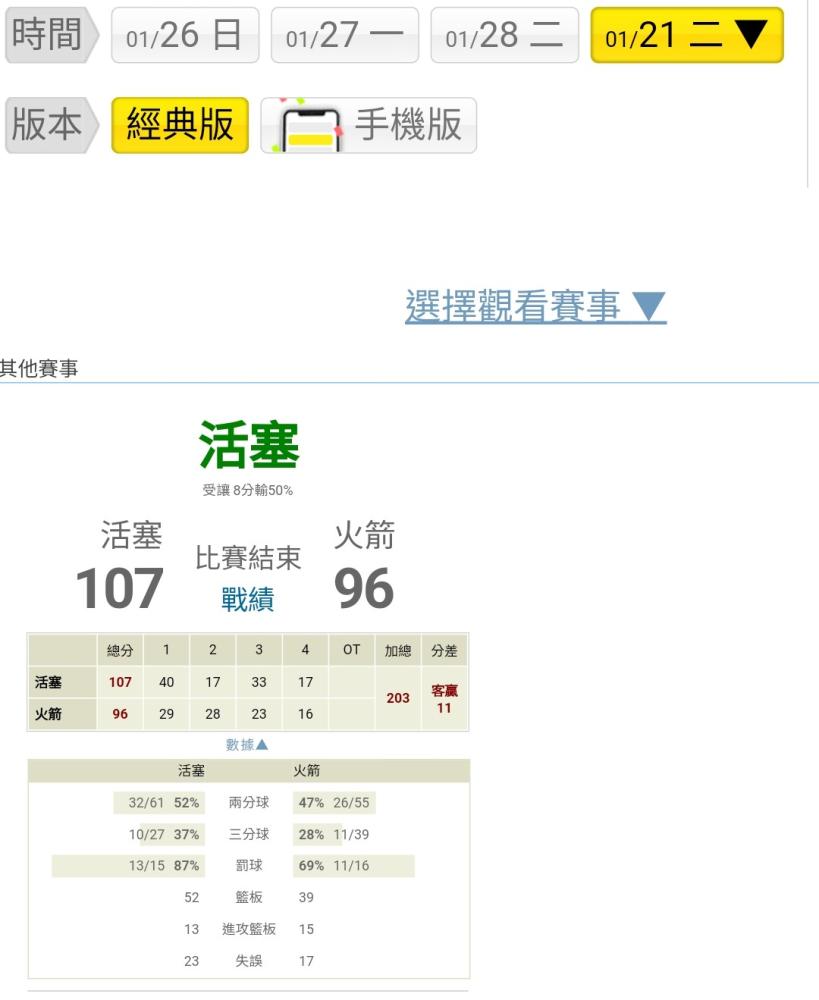The image size is (819, 1000).
Task: Click 火箭 offensive rebounds value 15
Action: point(306,929)
